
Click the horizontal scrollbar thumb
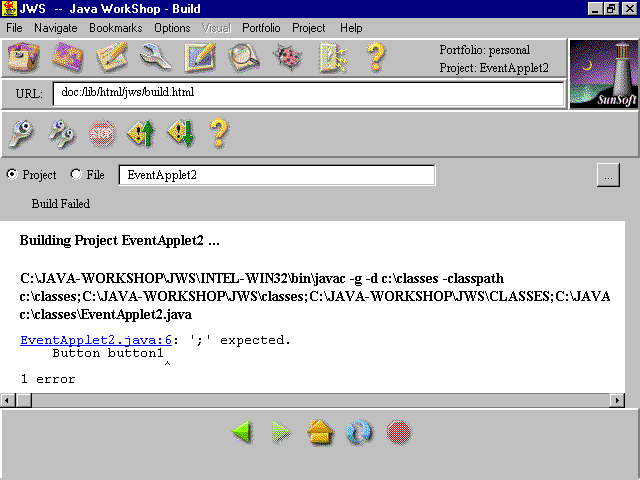(x=24, y=401)
